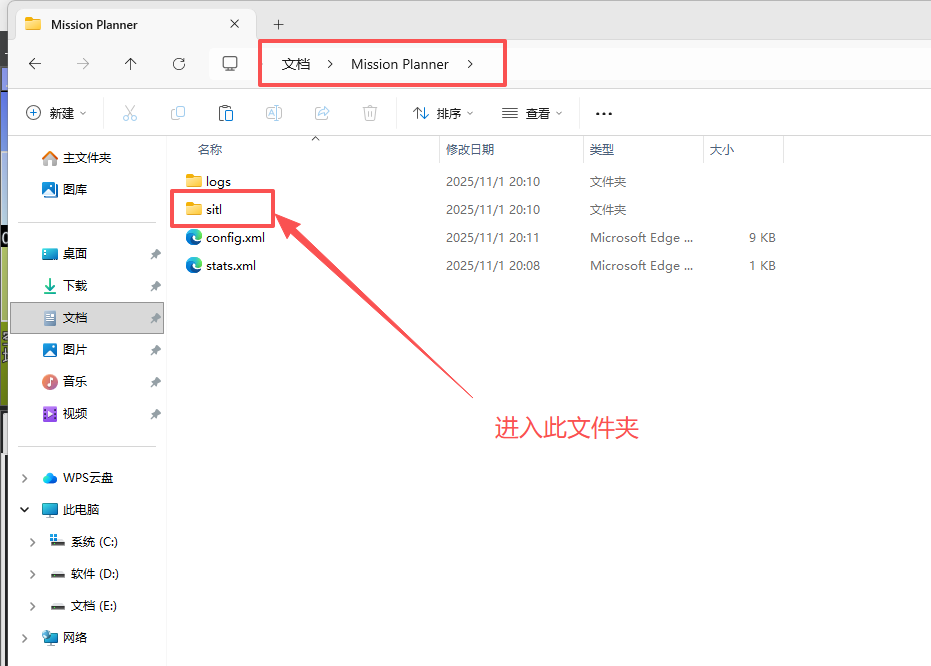Click 文档 in the address breadcrumb
This screenshot has width=931, height=666.
click(x=296, y=64)
